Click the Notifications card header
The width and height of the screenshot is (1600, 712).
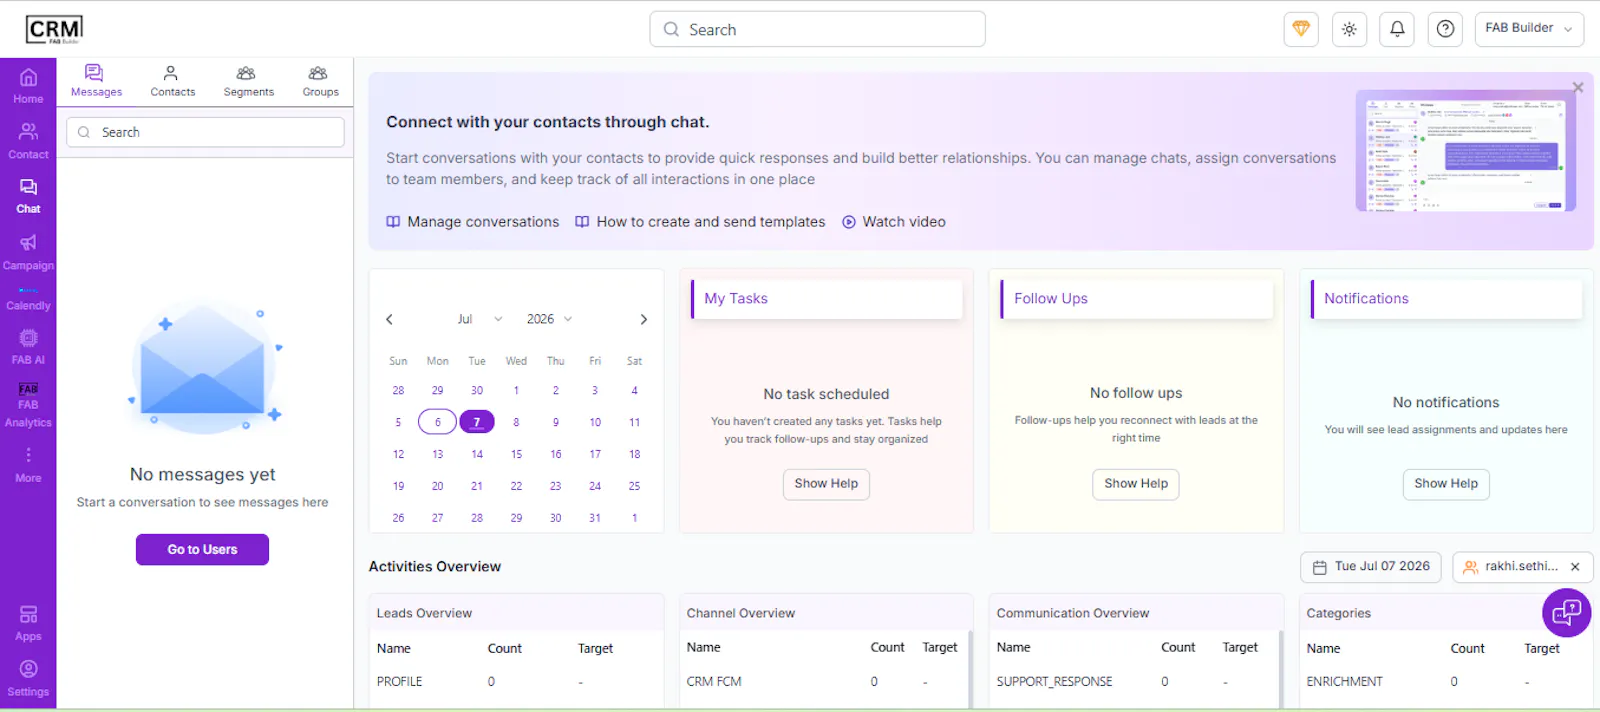1446,299
